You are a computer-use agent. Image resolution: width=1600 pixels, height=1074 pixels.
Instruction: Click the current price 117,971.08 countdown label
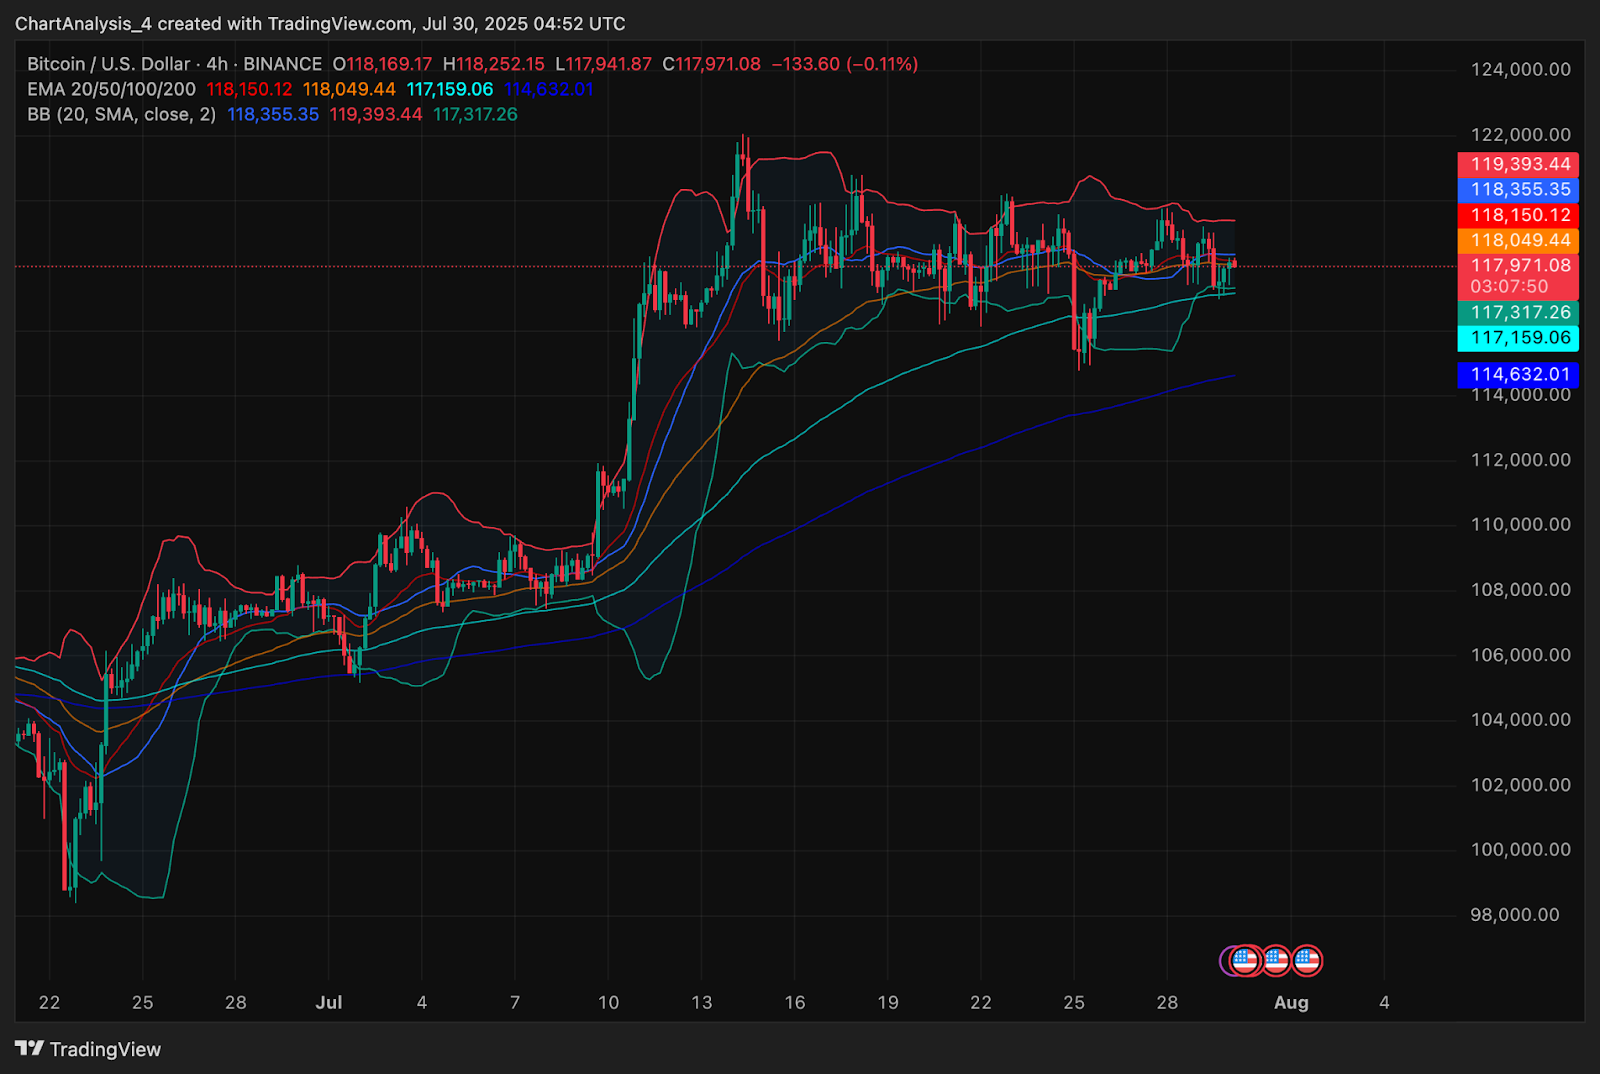pos(1518,276)
